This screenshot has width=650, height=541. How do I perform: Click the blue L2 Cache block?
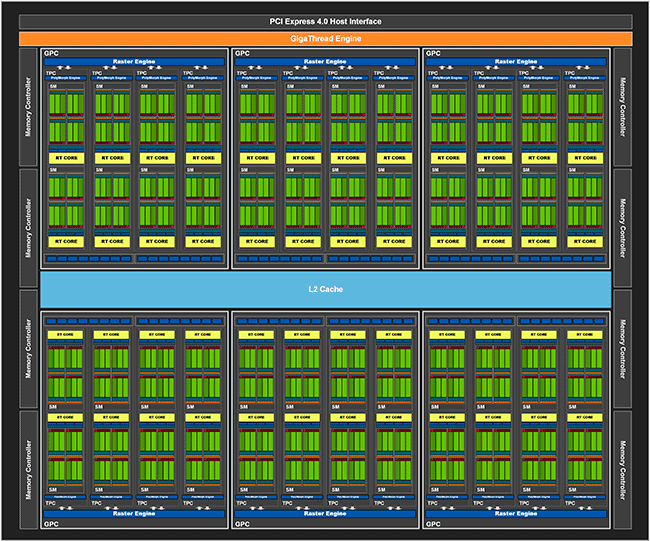click(325, 289)
